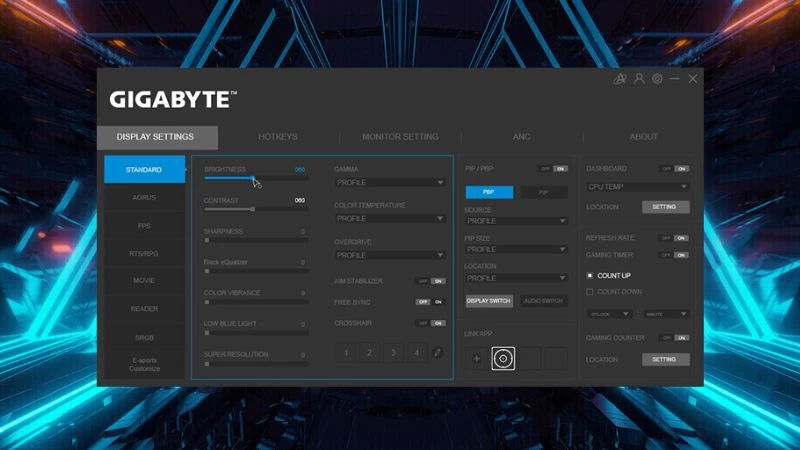Viewport: 800px width, 450px height.
Task: Click the Low Blue Light slider
Action: coord(256,333)
